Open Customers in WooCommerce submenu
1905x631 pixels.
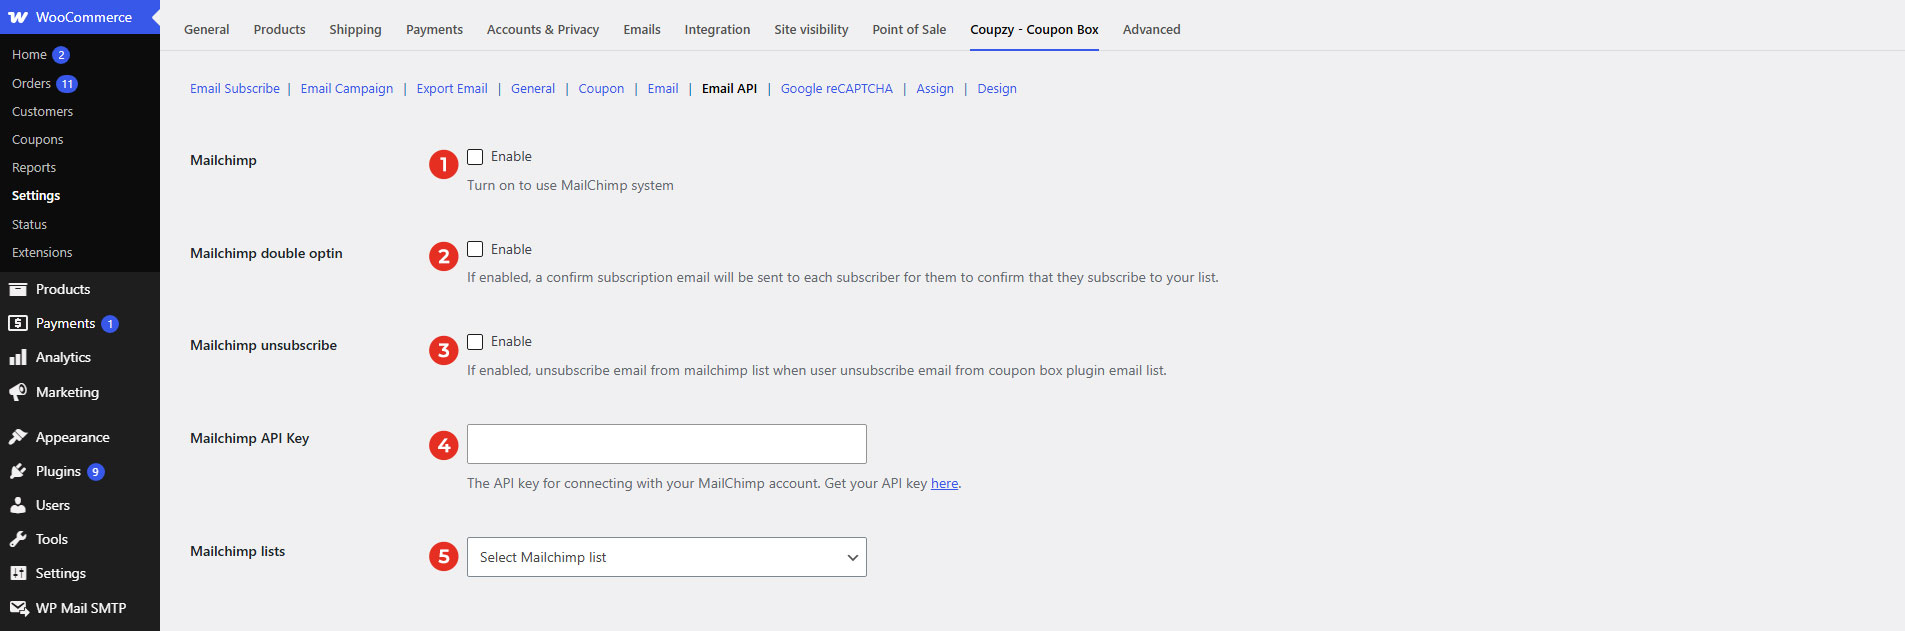42,111
